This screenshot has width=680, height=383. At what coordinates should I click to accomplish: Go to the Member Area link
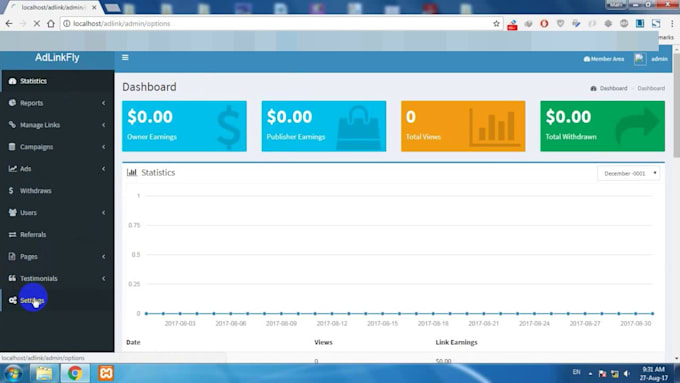(604, 59)
